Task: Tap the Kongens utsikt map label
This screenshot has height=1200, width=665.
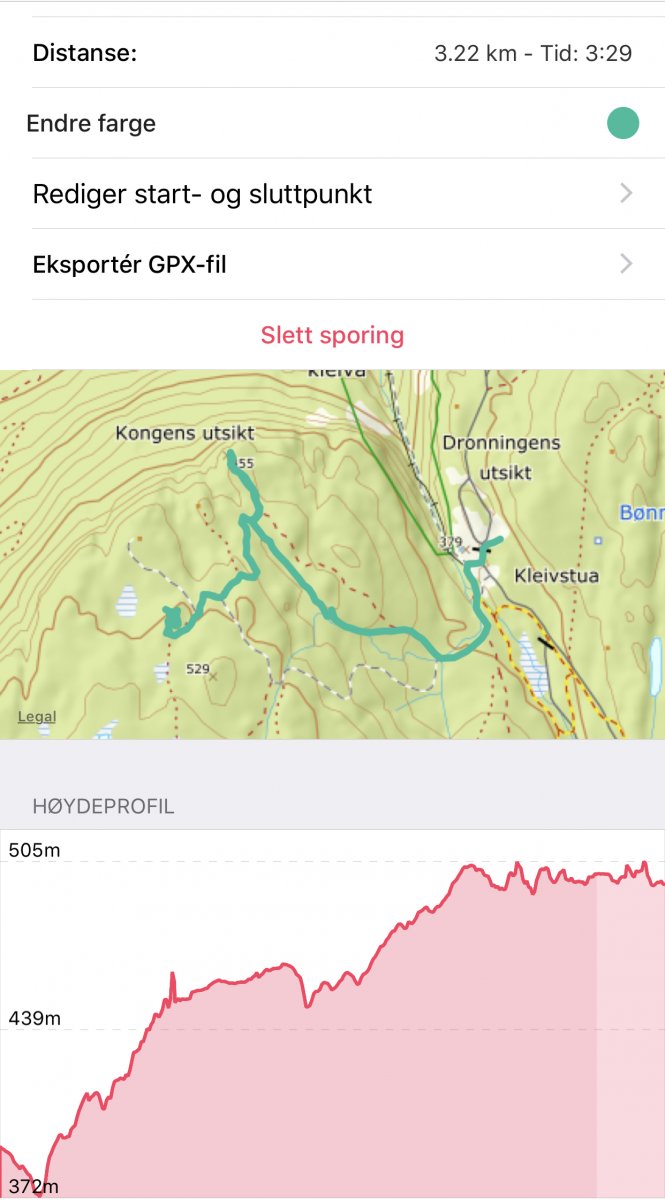Action: point(185,433)
